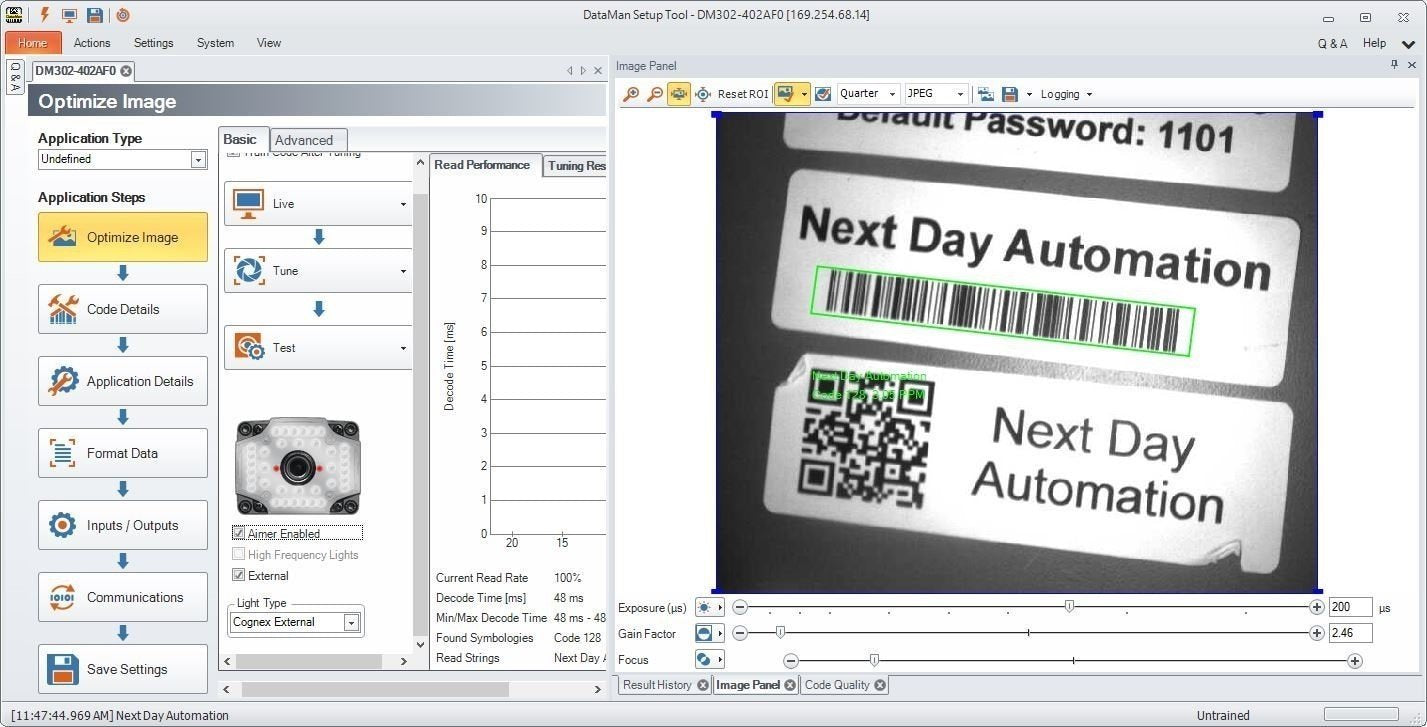Decrease exposure with the minus button
This screenshot has height=727, width=1427.
point(740,607)
